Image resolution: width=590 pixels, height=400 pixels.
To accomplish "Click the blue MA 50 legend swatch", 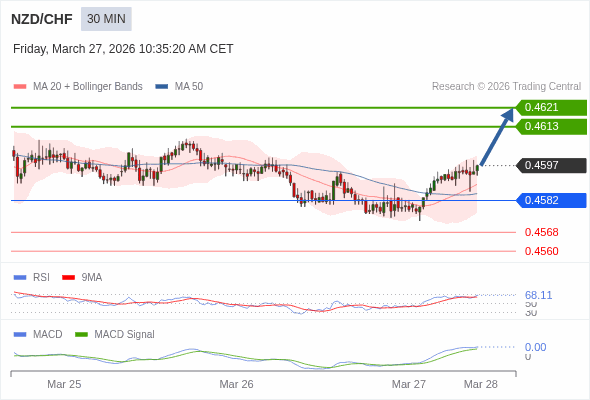I will [x=162, y=87].
